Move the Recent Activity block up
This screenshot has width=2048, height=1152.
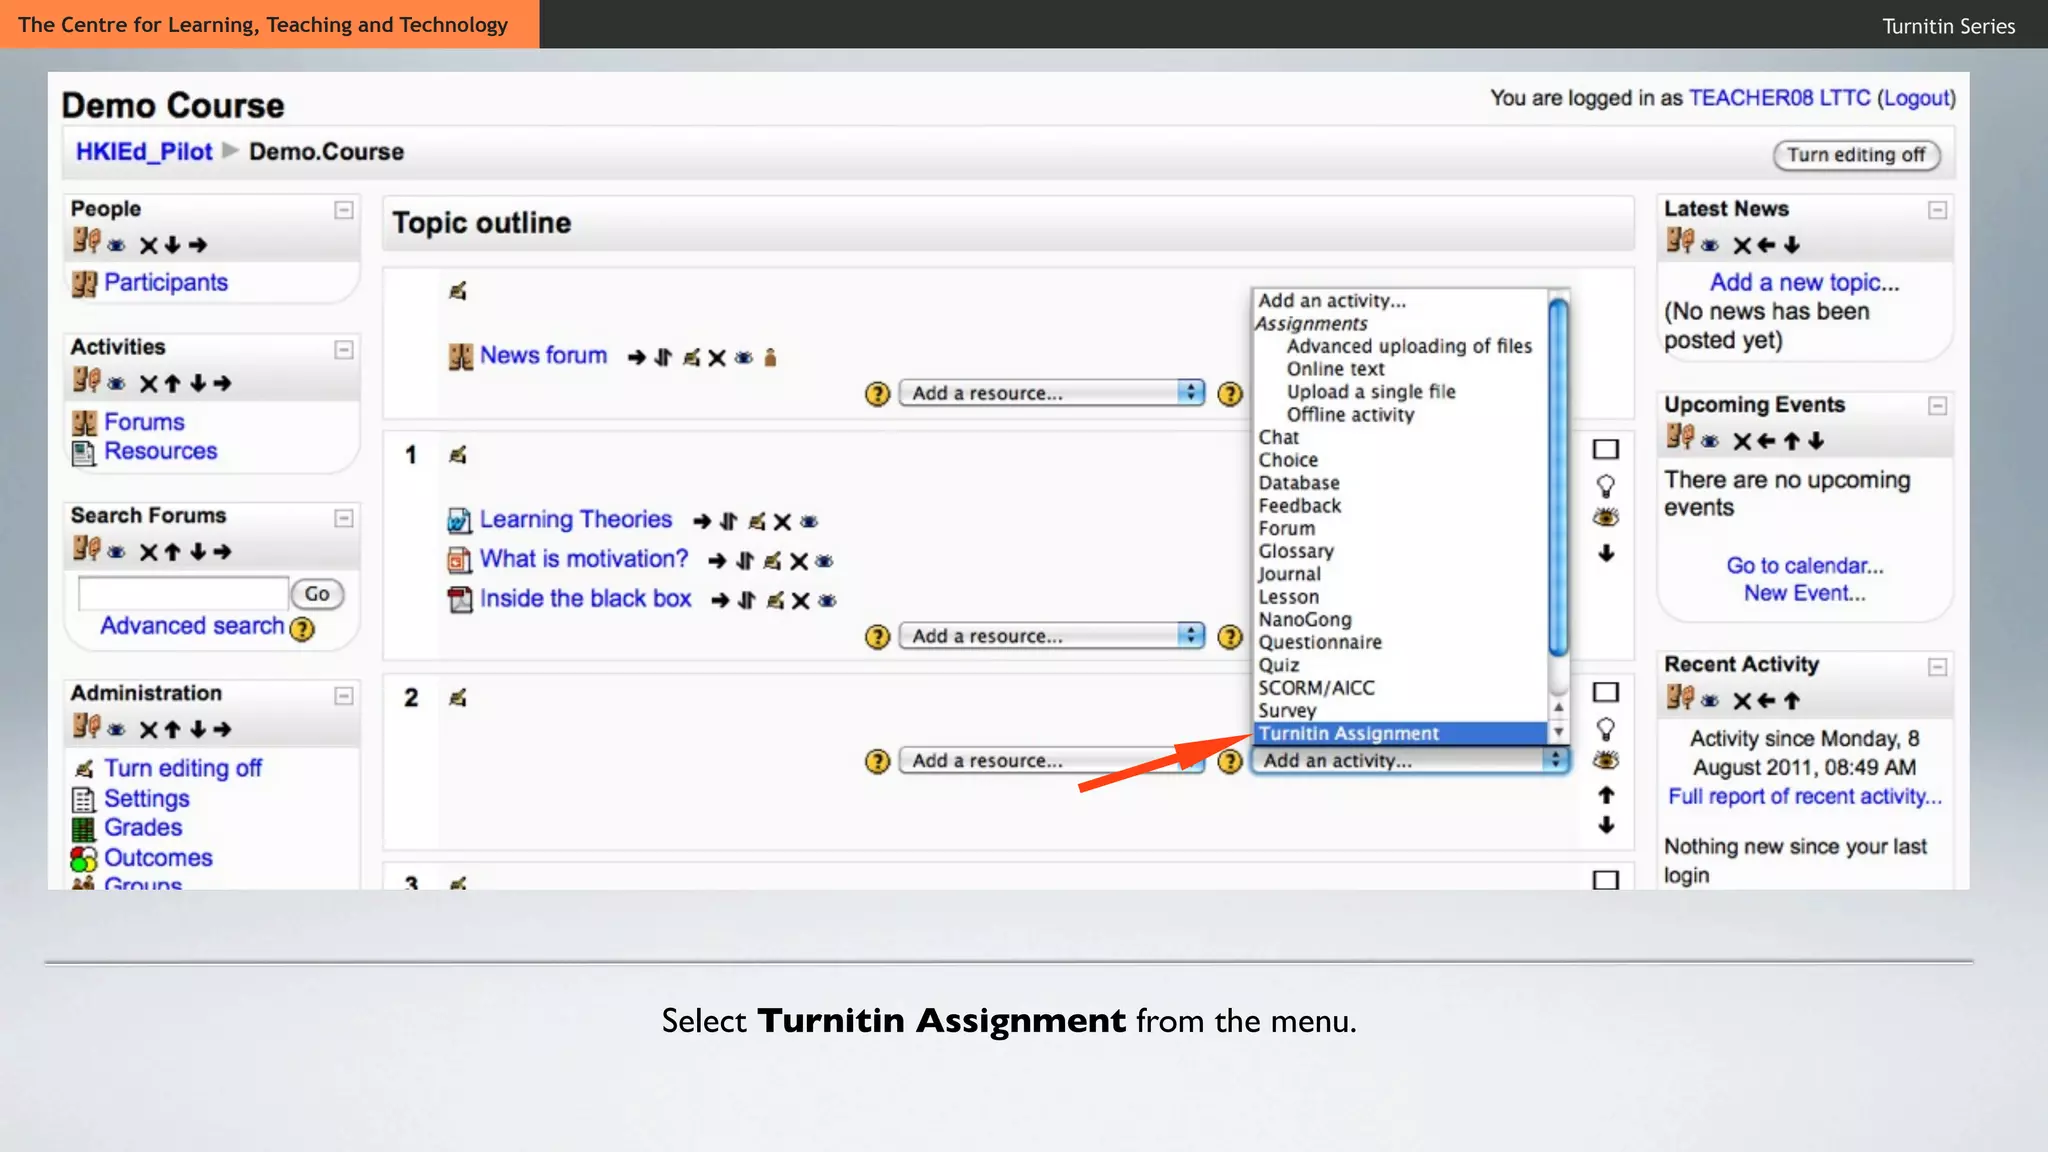tap(1791, 701)
